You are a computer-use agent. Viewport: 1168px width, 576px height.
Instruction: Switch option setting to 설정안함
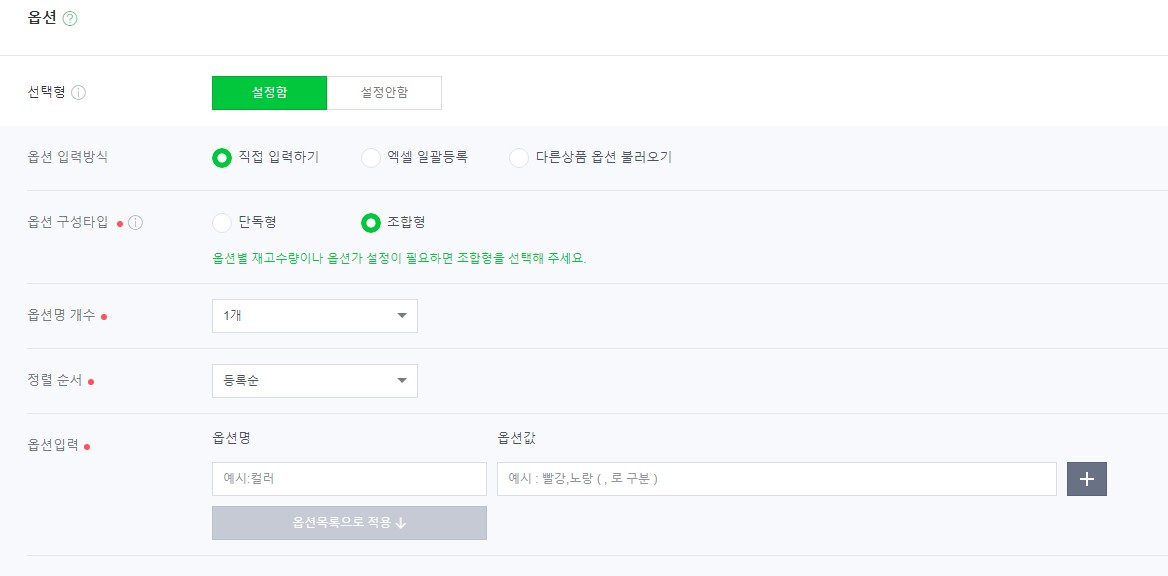pyautogui.click(x=384, y=92)
